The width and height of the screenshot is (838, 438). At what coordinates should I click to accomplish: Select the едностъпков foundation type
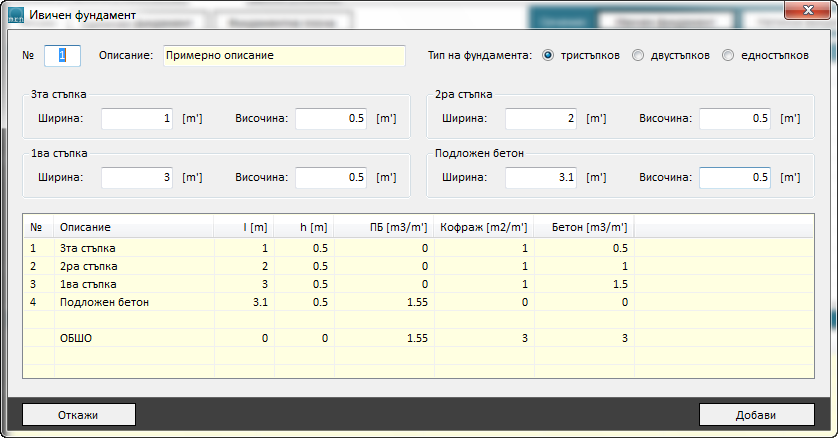pyautogui.click(x=728, y=56)
